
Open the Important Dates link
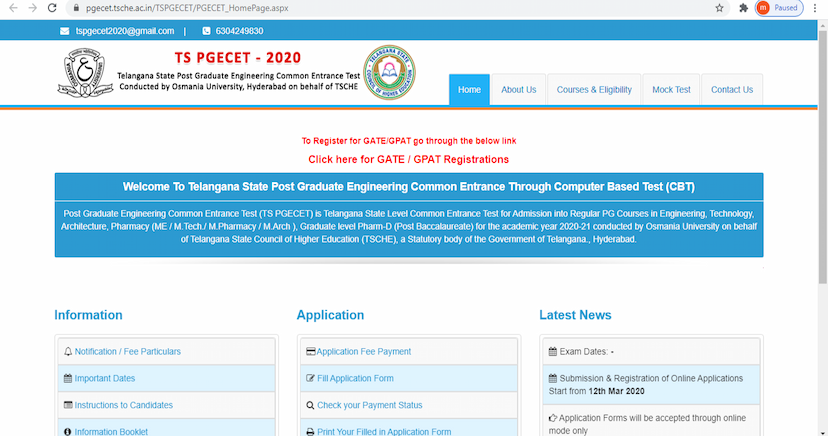105,378
